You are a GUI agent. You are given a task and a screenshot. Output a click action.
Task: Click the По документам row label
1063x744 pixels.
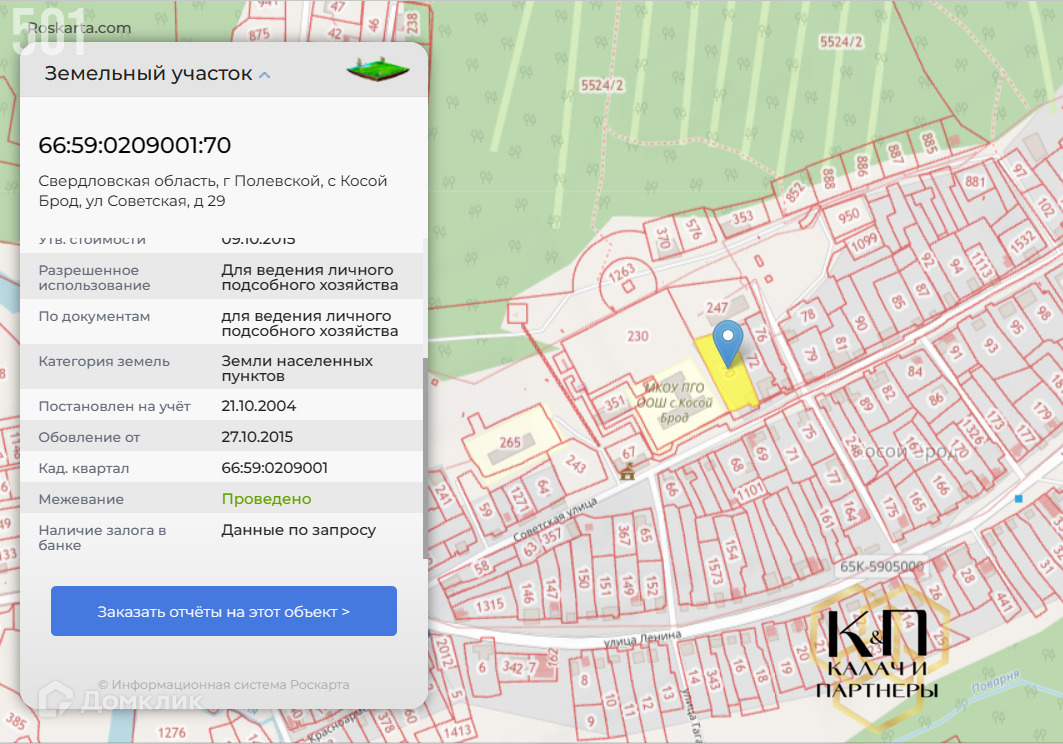pos(94,316)
